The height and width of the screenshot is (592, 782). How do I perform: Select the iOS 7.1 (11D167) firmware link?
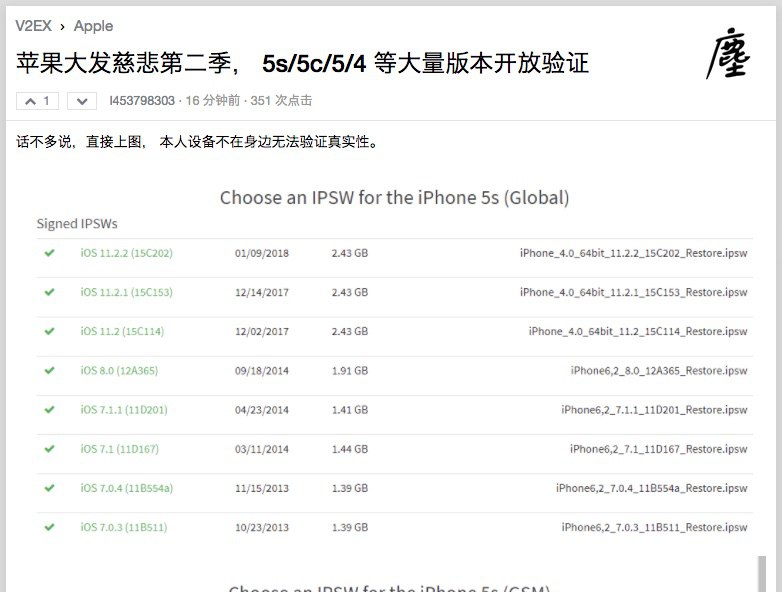119,449
